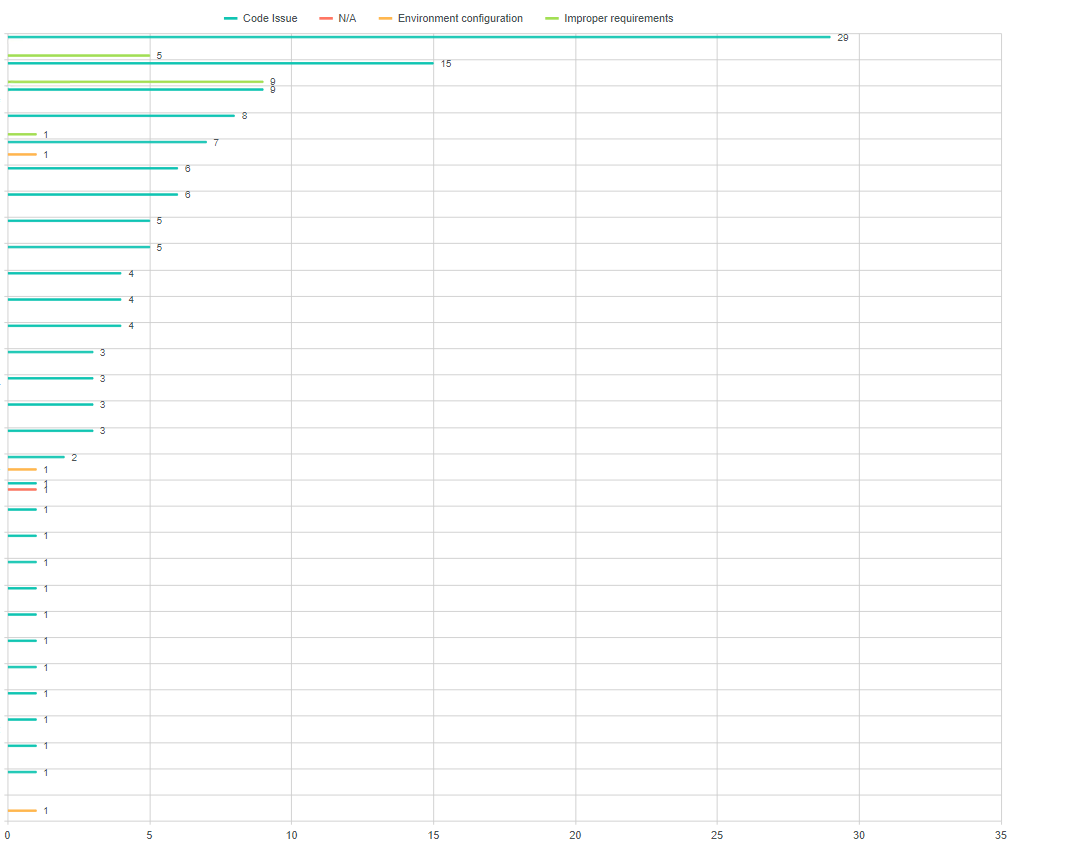Click the bottom orange Environment configuration bar

click(x=22, y=811)
